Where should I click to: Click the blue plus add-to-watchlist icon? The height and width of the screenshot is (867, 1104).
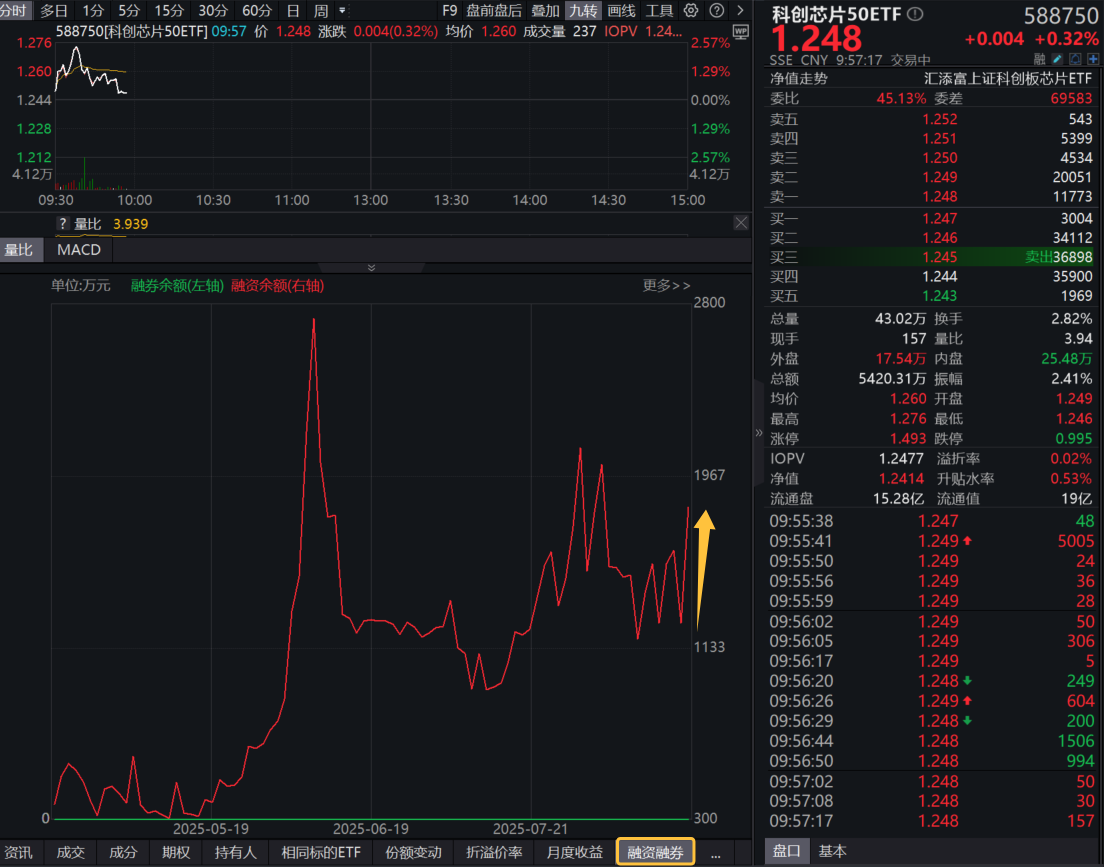[x=1093, y=59]
